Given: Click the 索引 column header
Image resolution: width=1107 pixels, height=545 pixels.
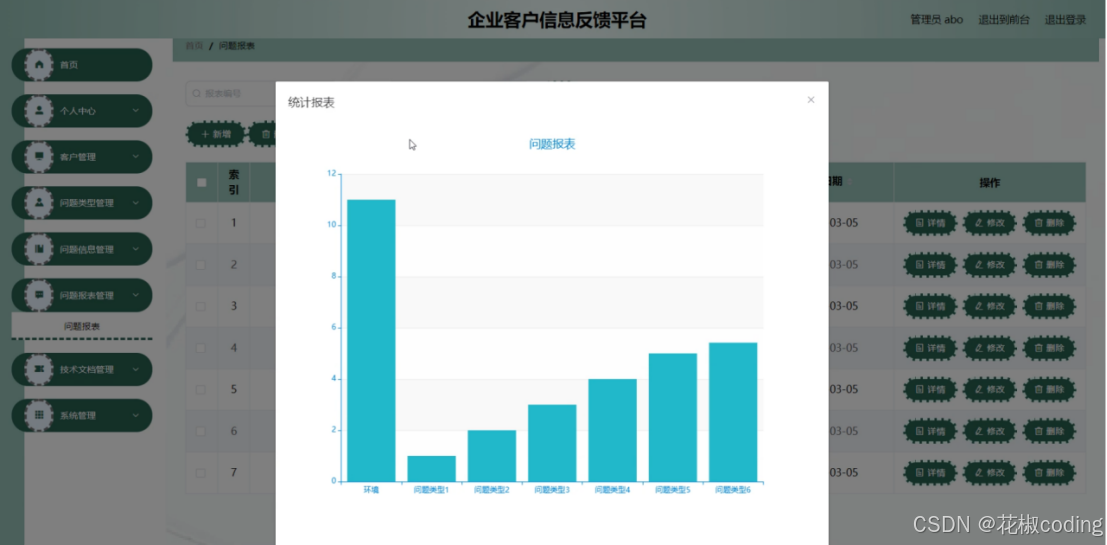Looking at the screenshot, I should point(234,182).
